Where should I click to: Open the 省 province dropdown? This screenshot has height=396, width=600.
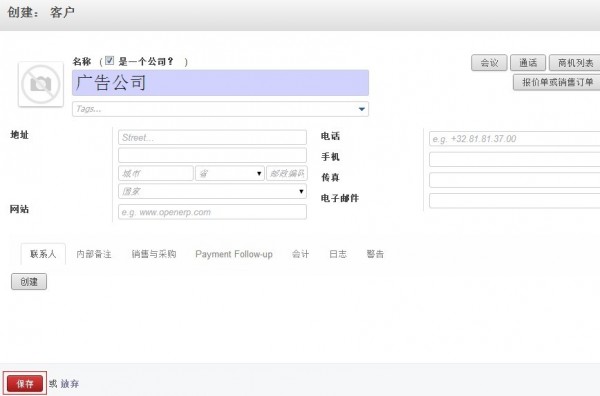point(230,173)
